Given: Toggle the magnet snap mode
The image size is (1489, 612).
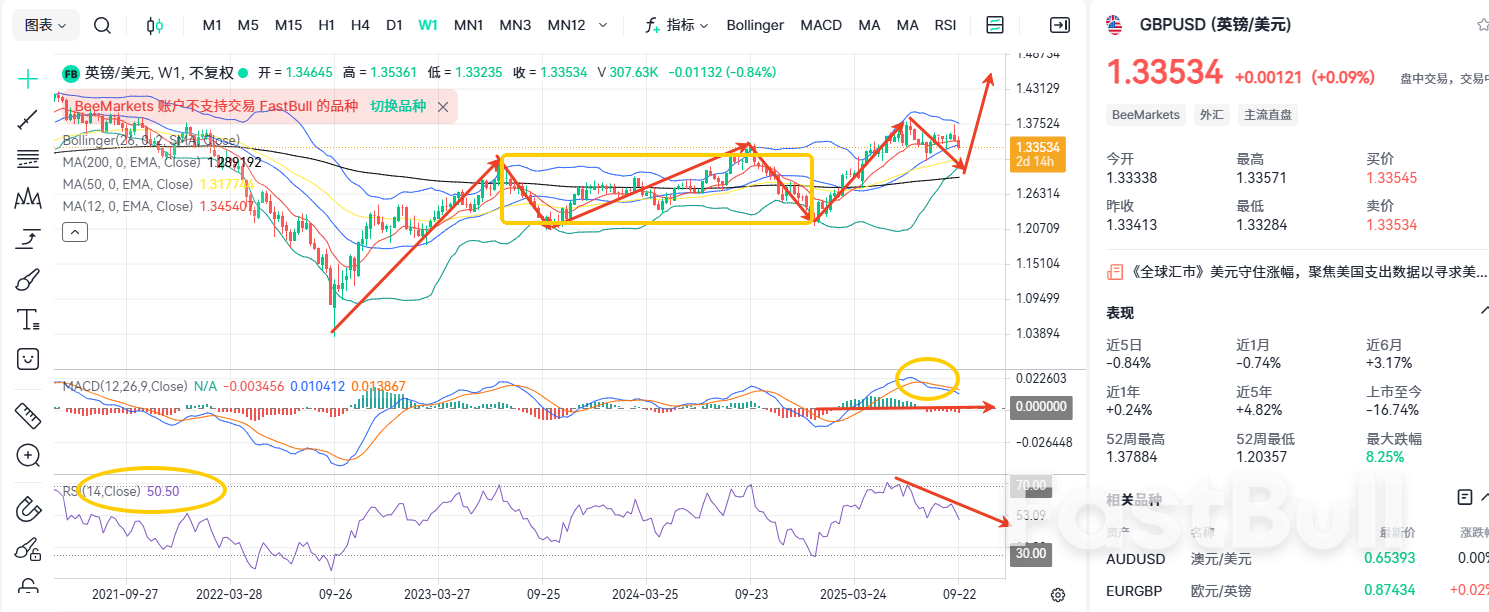Looking at the screenshot, I should 28,509.
